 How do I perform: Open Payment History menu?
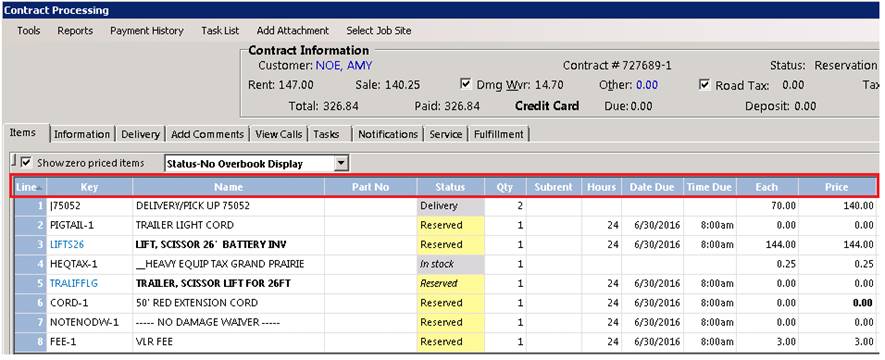147,30
